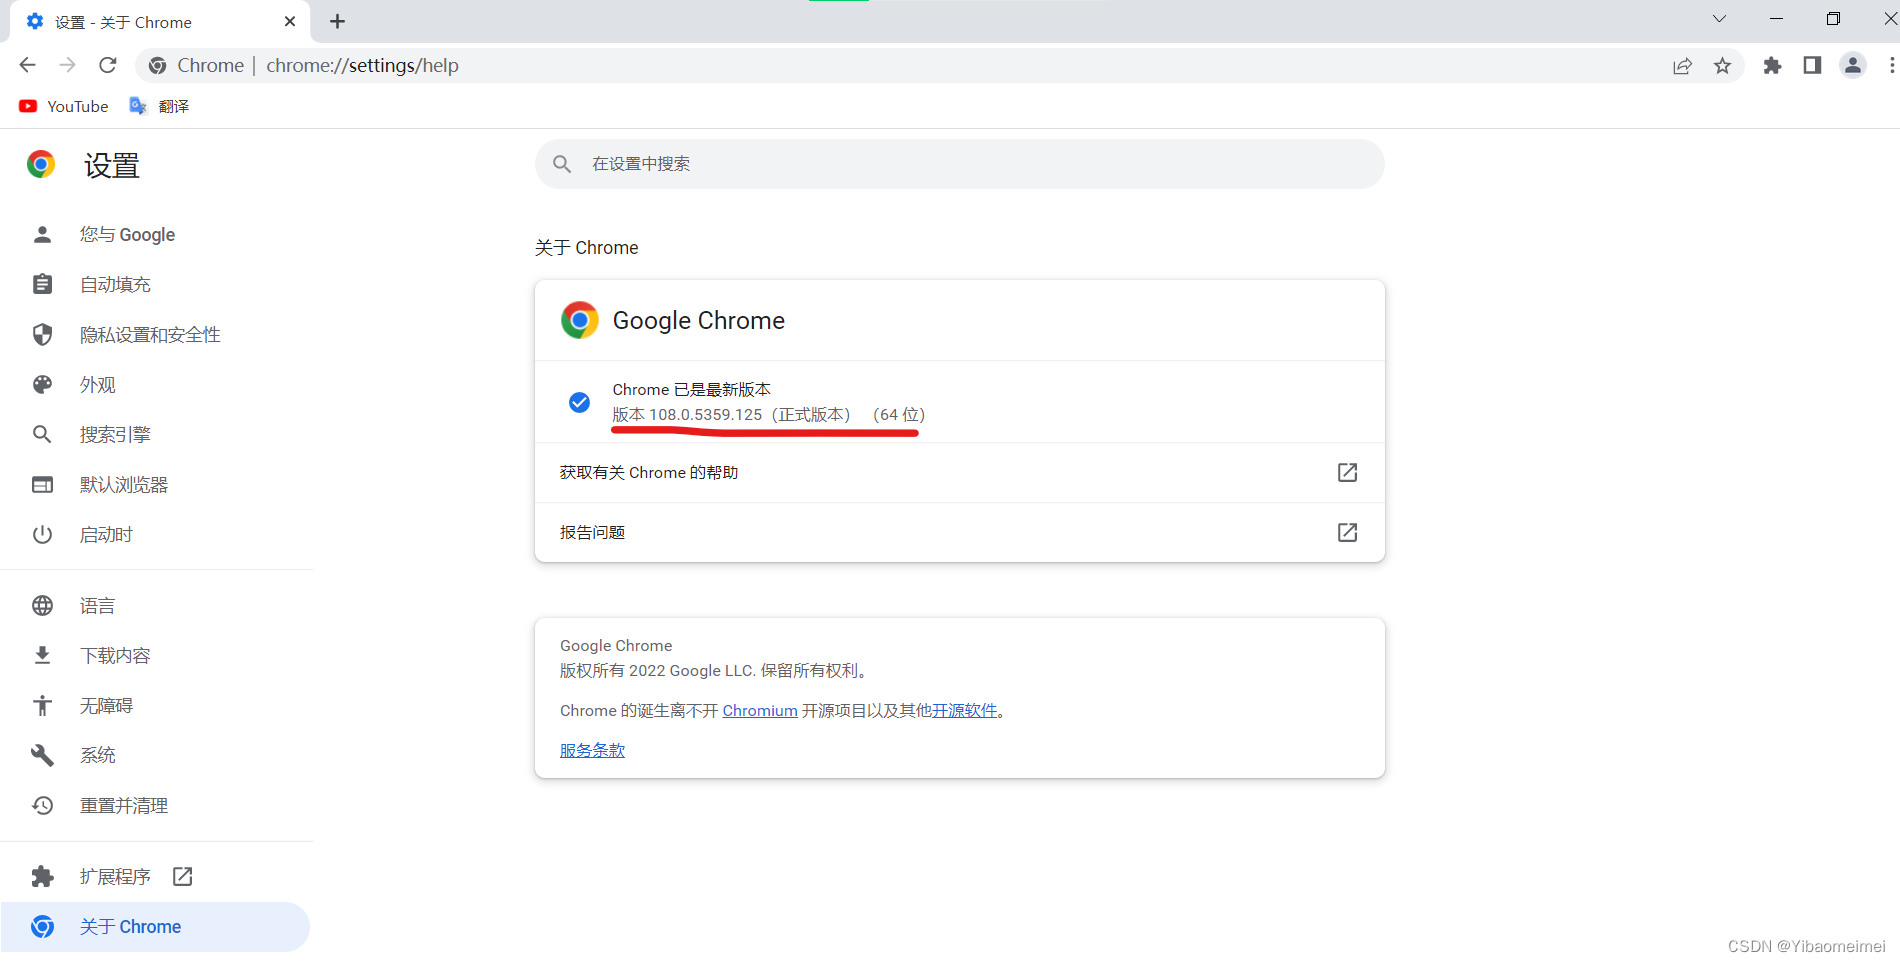Open the tab search dropdown arrow

coord(1719,19)
